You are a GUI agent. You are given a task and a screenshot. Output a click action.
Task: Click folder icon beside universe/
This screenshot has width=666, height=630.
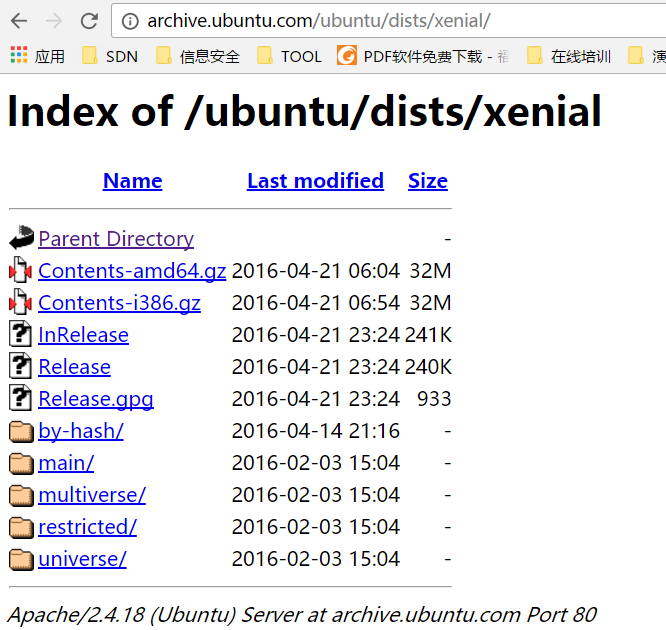click(21, 559)
